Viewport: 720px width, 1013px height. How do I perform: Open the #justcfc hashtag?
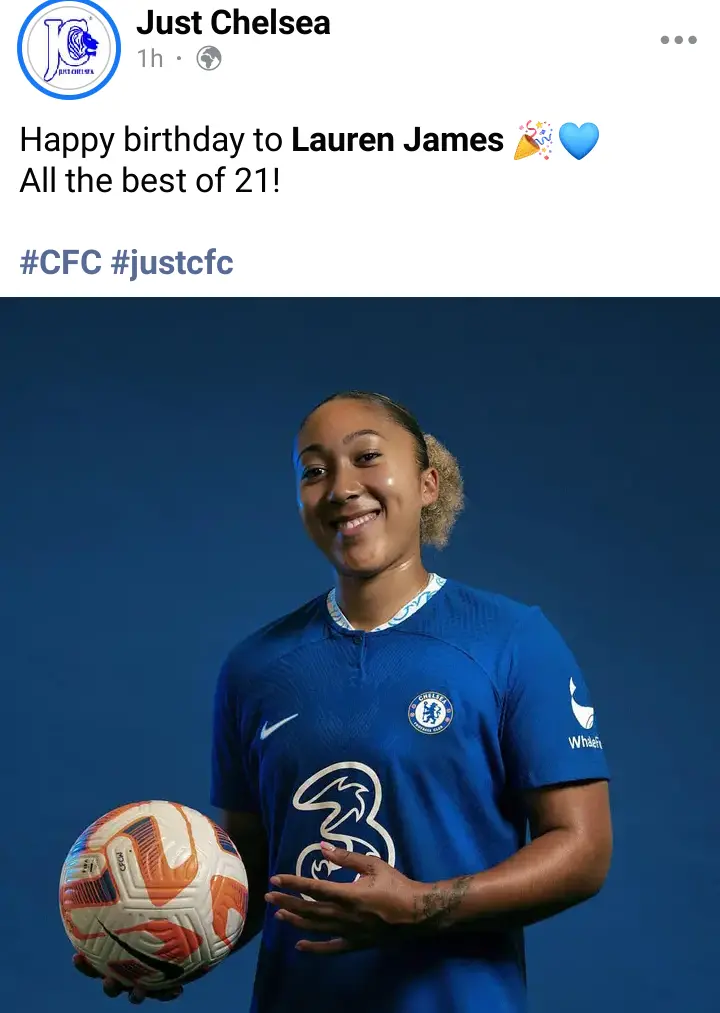[172, 264]
